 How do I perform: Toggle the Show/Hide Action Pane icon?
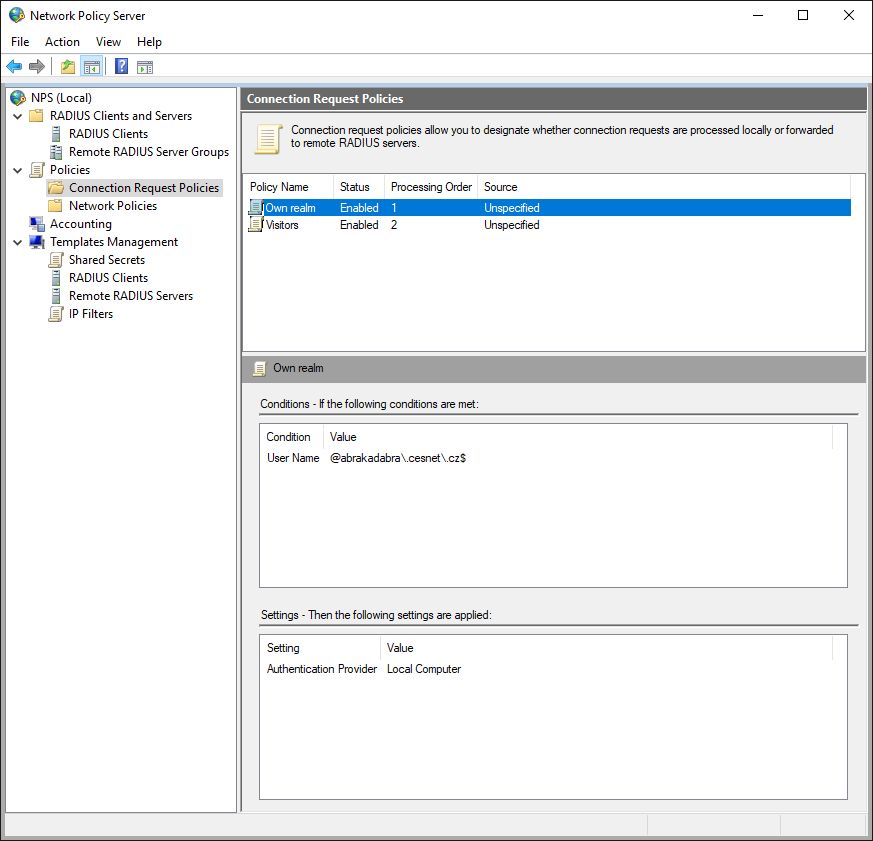[145, 67]
